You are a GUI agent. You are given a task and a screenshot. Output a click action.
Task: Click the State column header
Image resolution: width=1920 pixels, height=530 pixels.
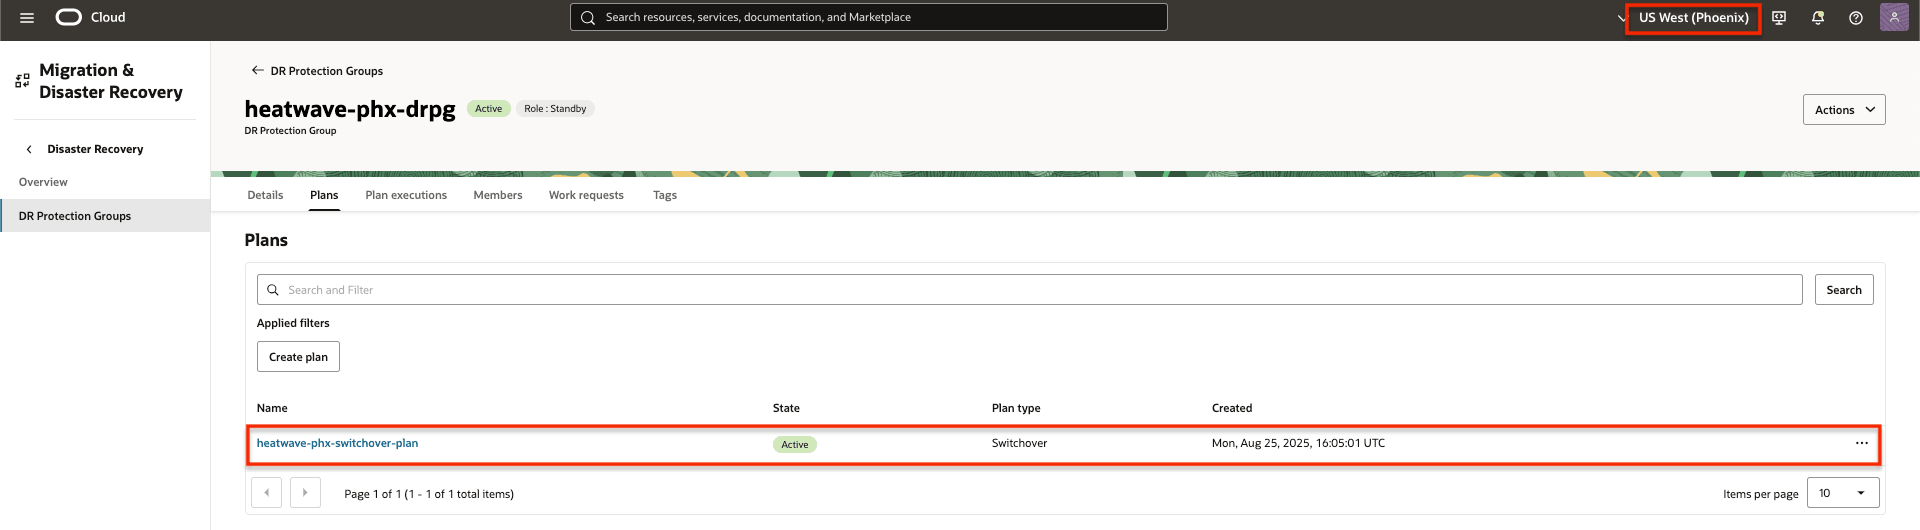(x=786, y=408)
